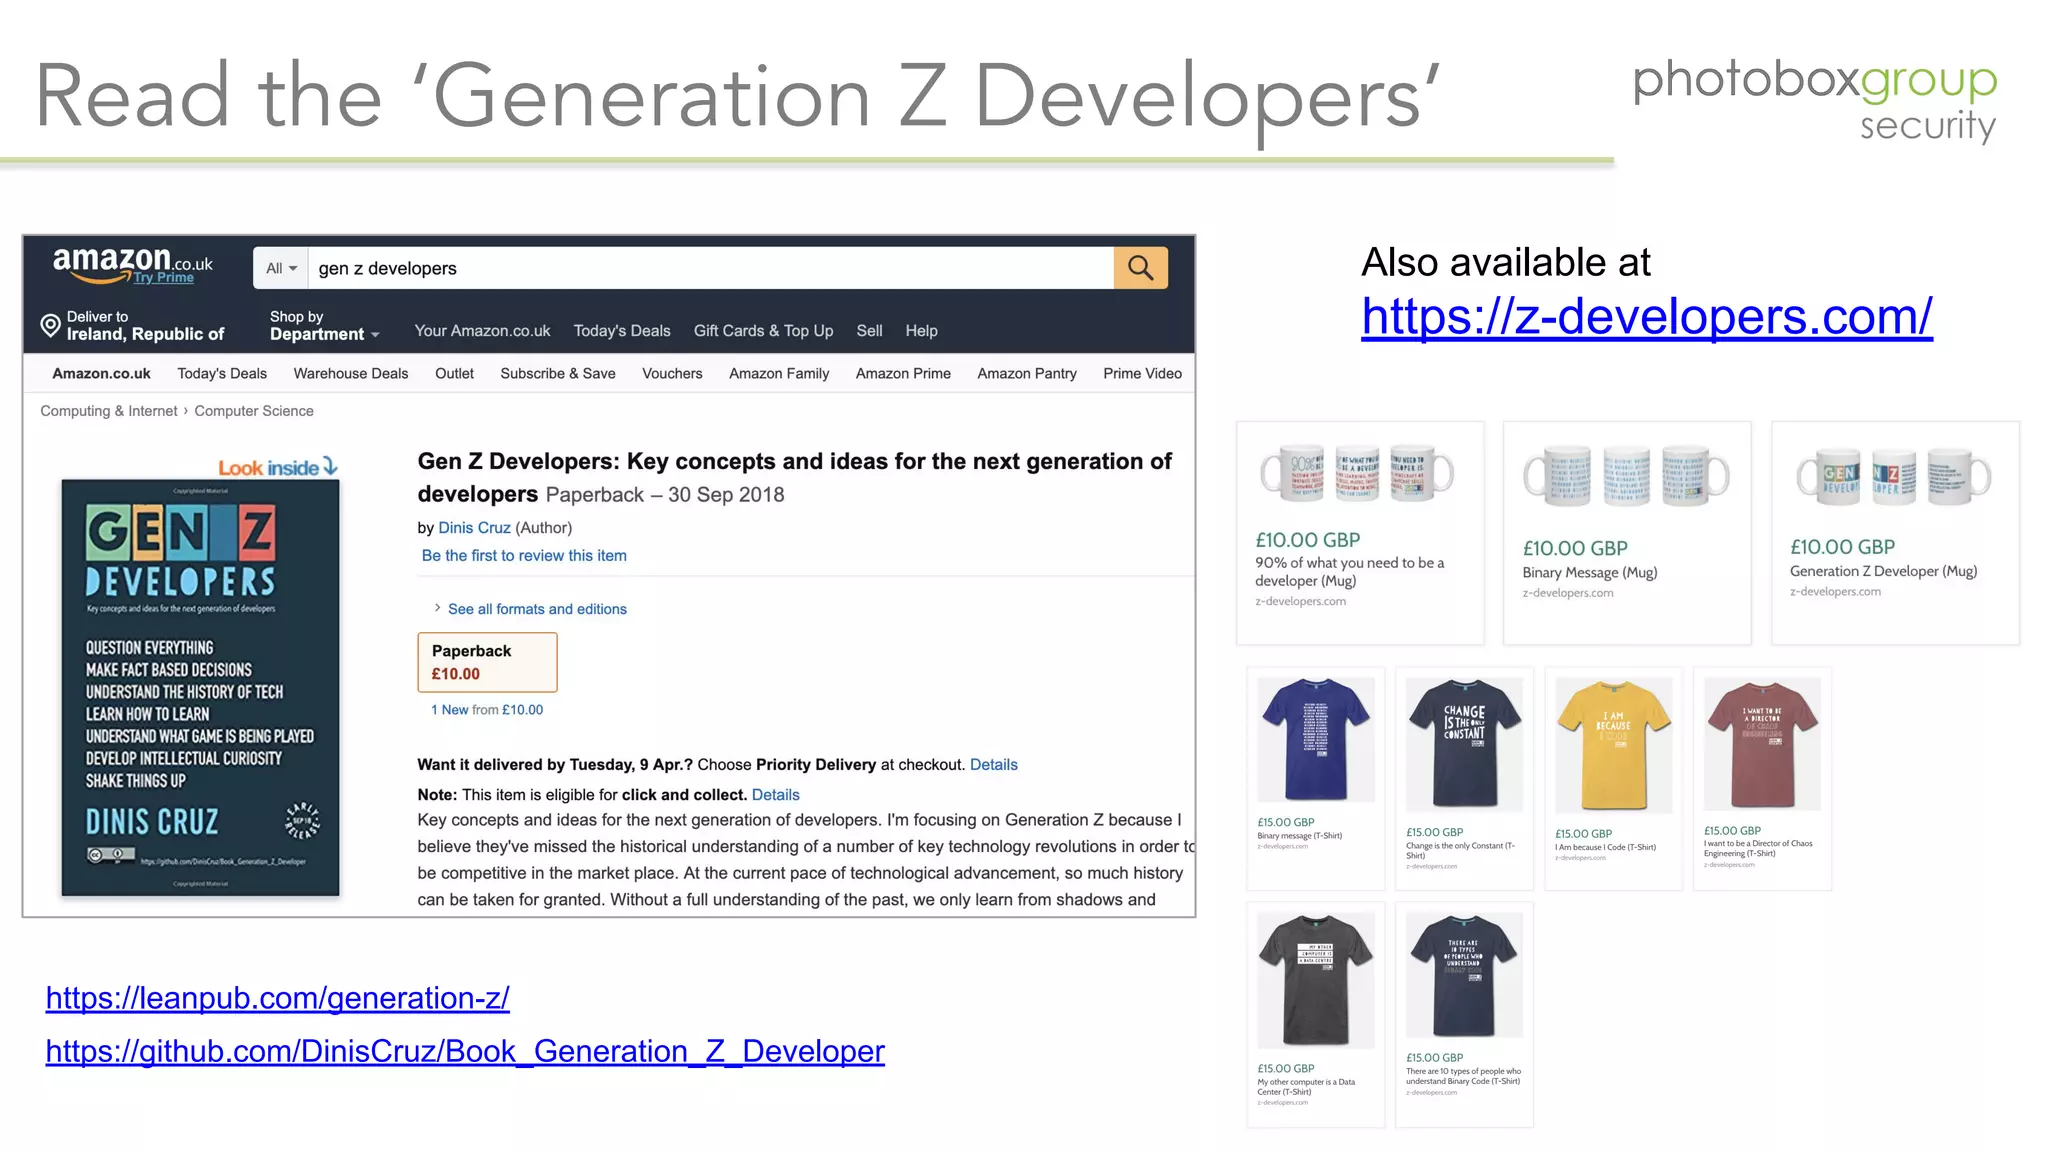
Task: Open Gift Cards & Top Up
Action: point(763,331)
